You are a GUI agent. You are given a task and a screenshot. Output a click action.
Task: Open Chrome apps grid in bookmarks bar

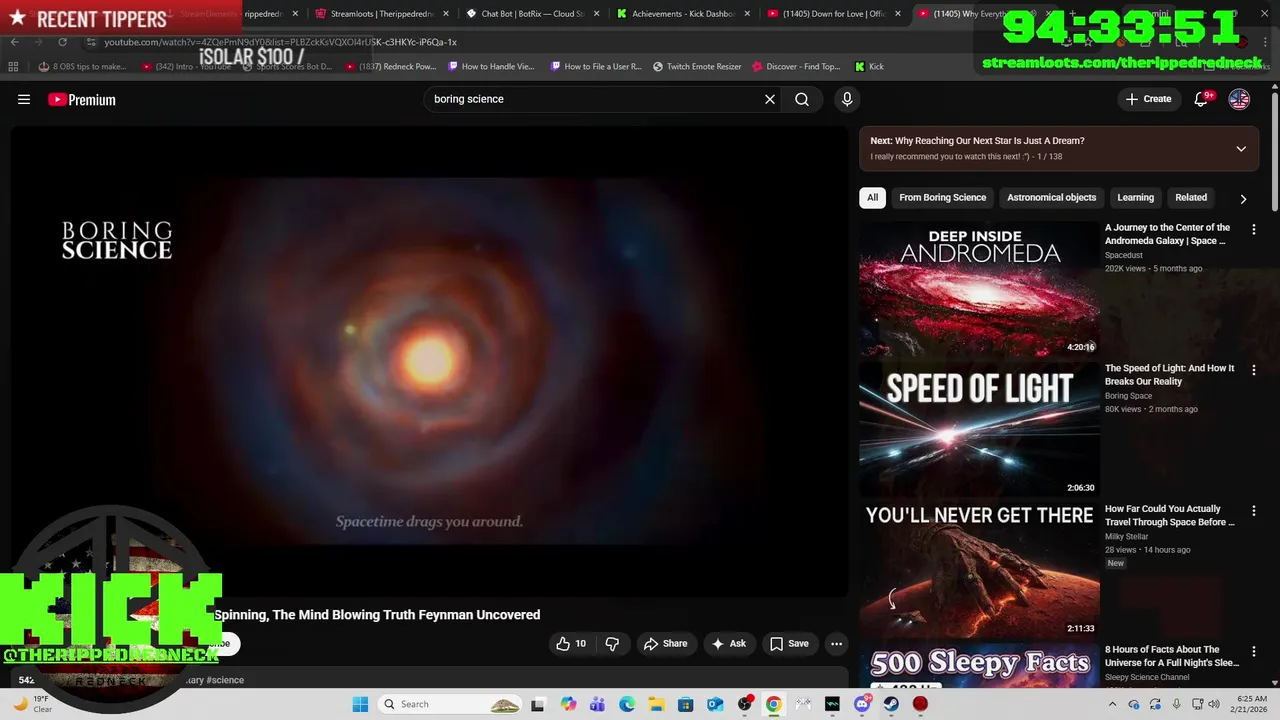click(13, 66)
